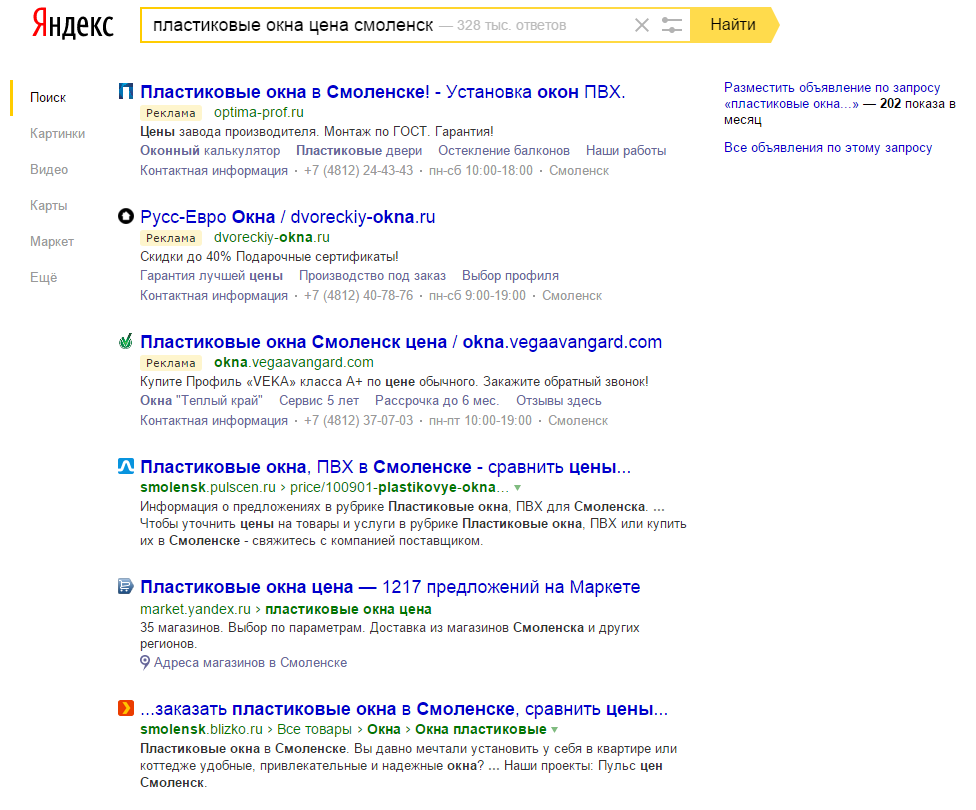Click the vegaavangard green favicon

[x=126, y=341]
